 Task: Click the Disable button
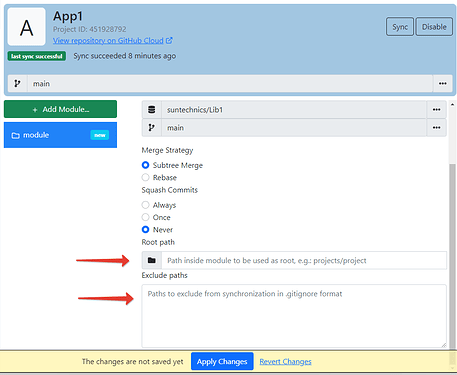coord(434,27)
